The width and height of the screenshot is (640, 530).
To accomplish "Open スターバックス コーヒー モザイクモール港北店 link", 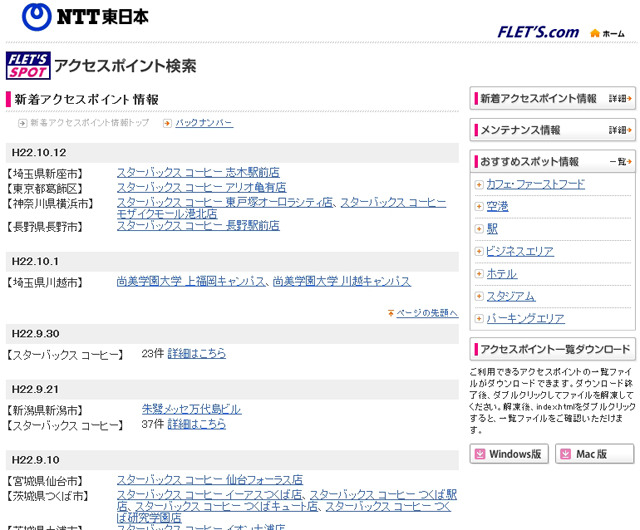I will 167,214.
